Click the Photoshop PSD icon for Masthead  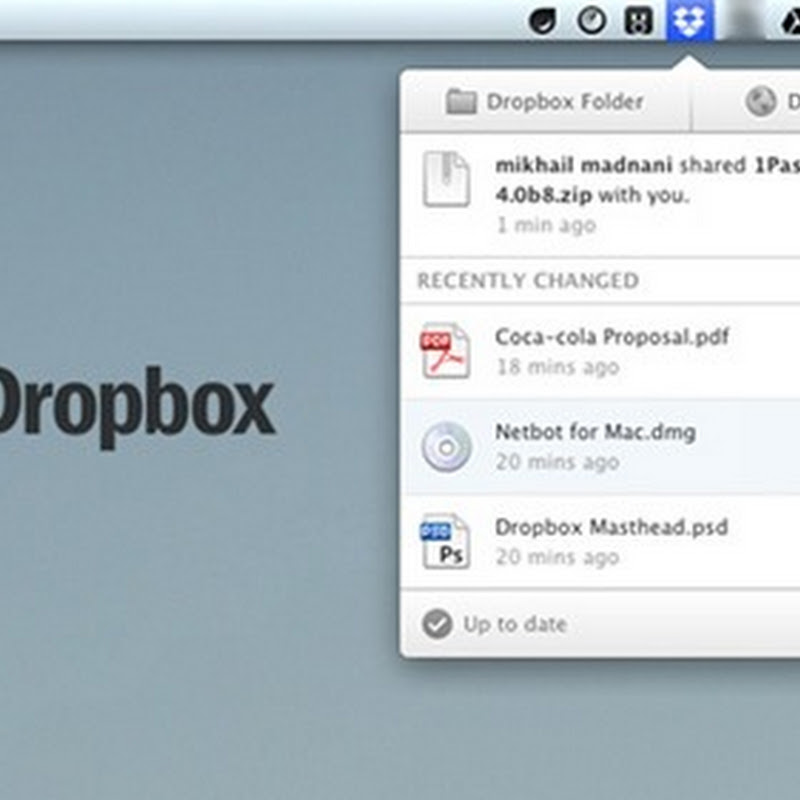[445, 541]
